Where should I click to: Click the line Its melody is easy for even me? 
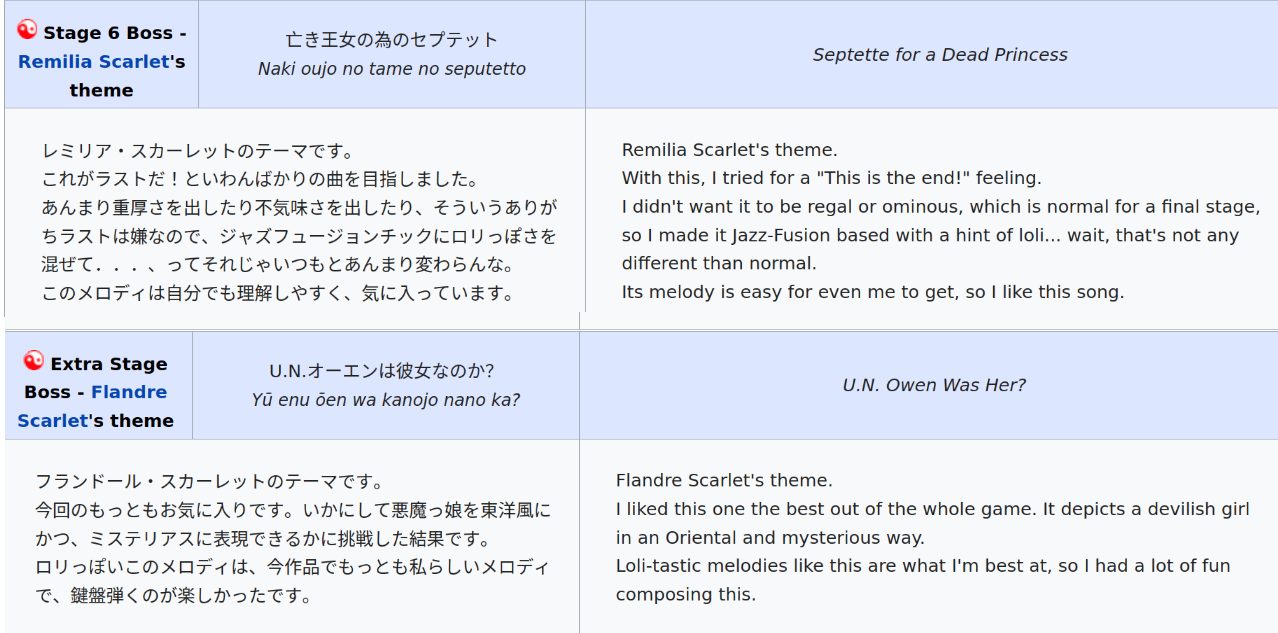click(x=873, y=292)
